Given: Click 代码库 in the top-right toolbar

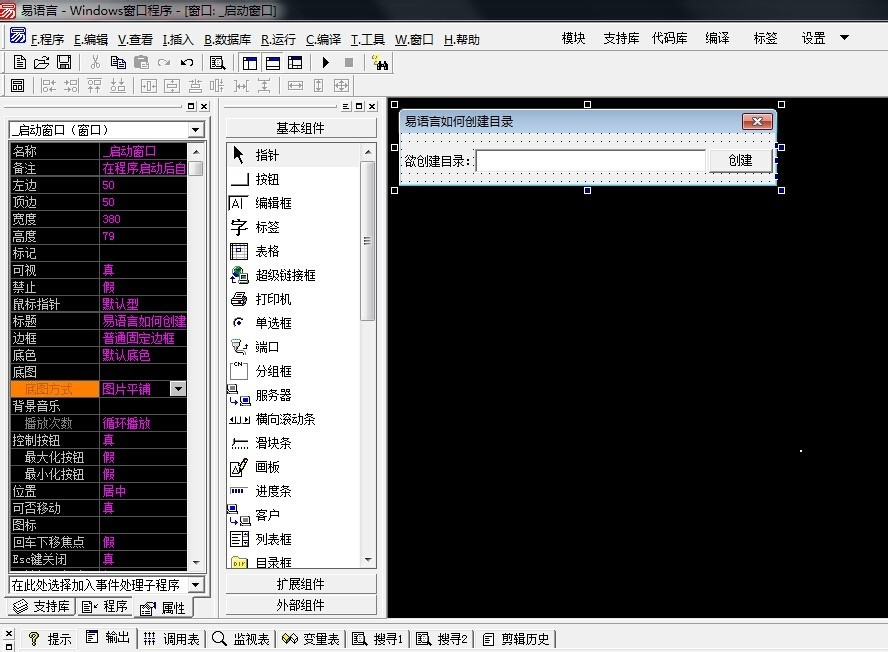Looking at the screenshot, I should tap(669, 38).
